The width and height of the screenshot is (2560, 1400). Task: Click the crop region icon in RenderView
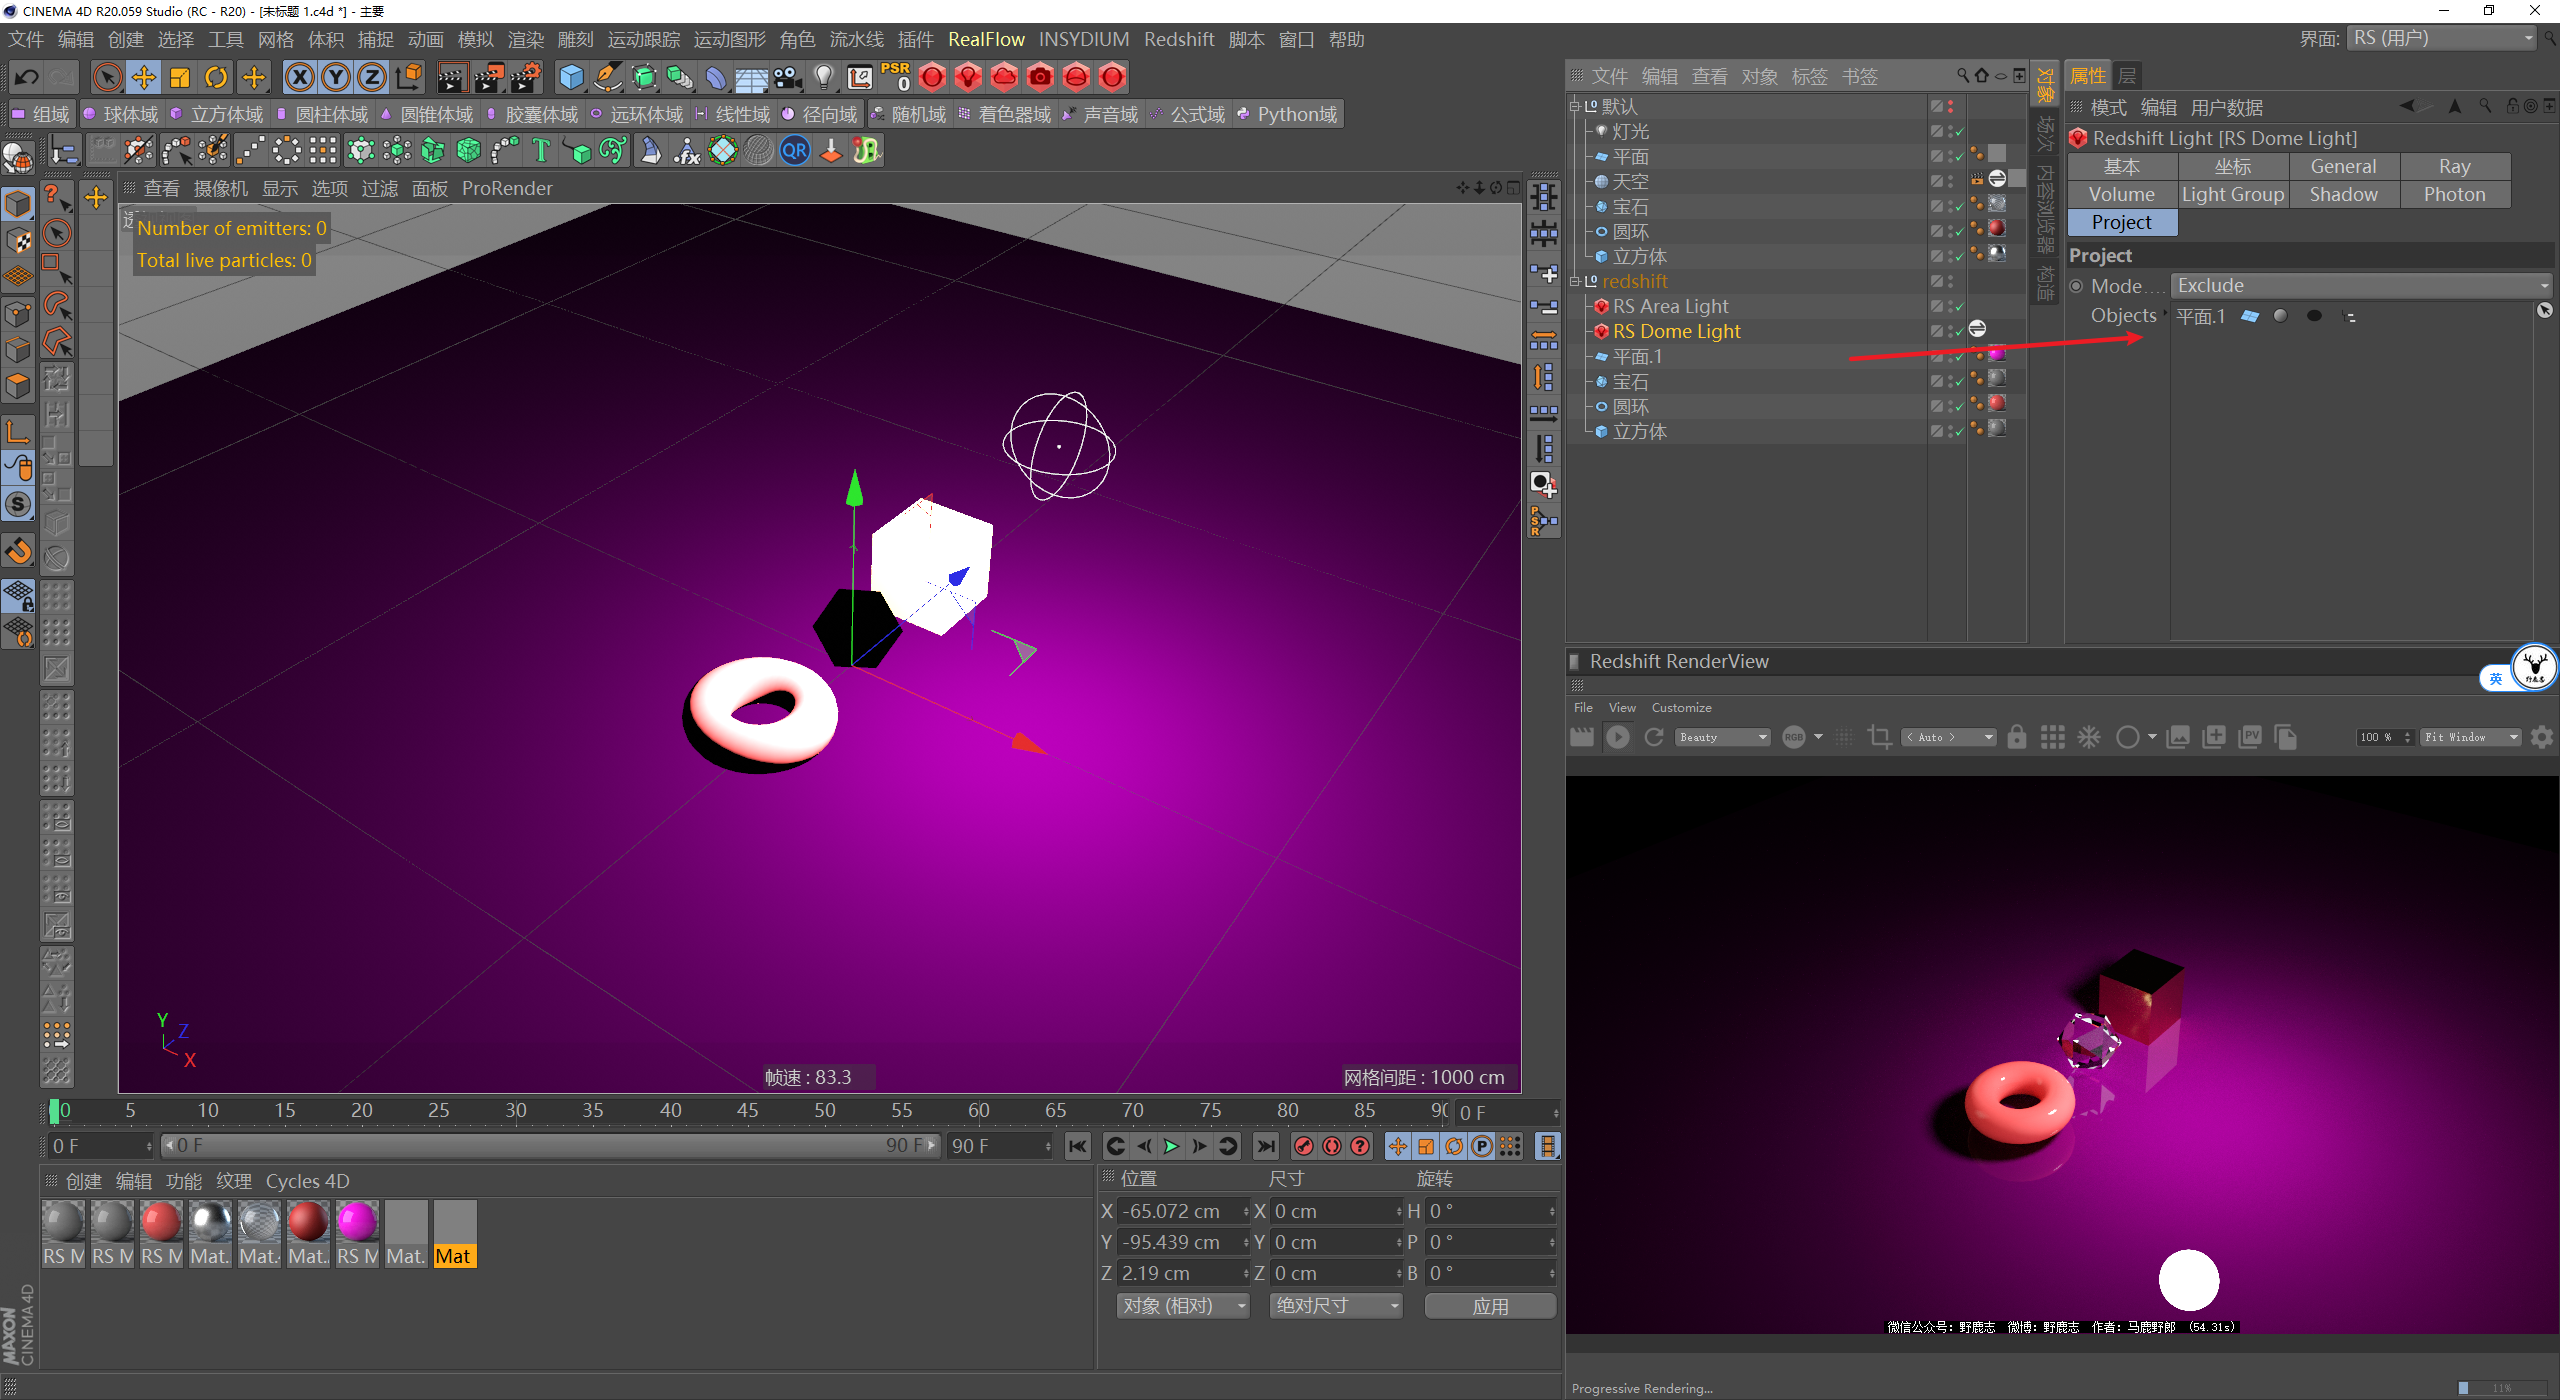tap(1879, 737)
